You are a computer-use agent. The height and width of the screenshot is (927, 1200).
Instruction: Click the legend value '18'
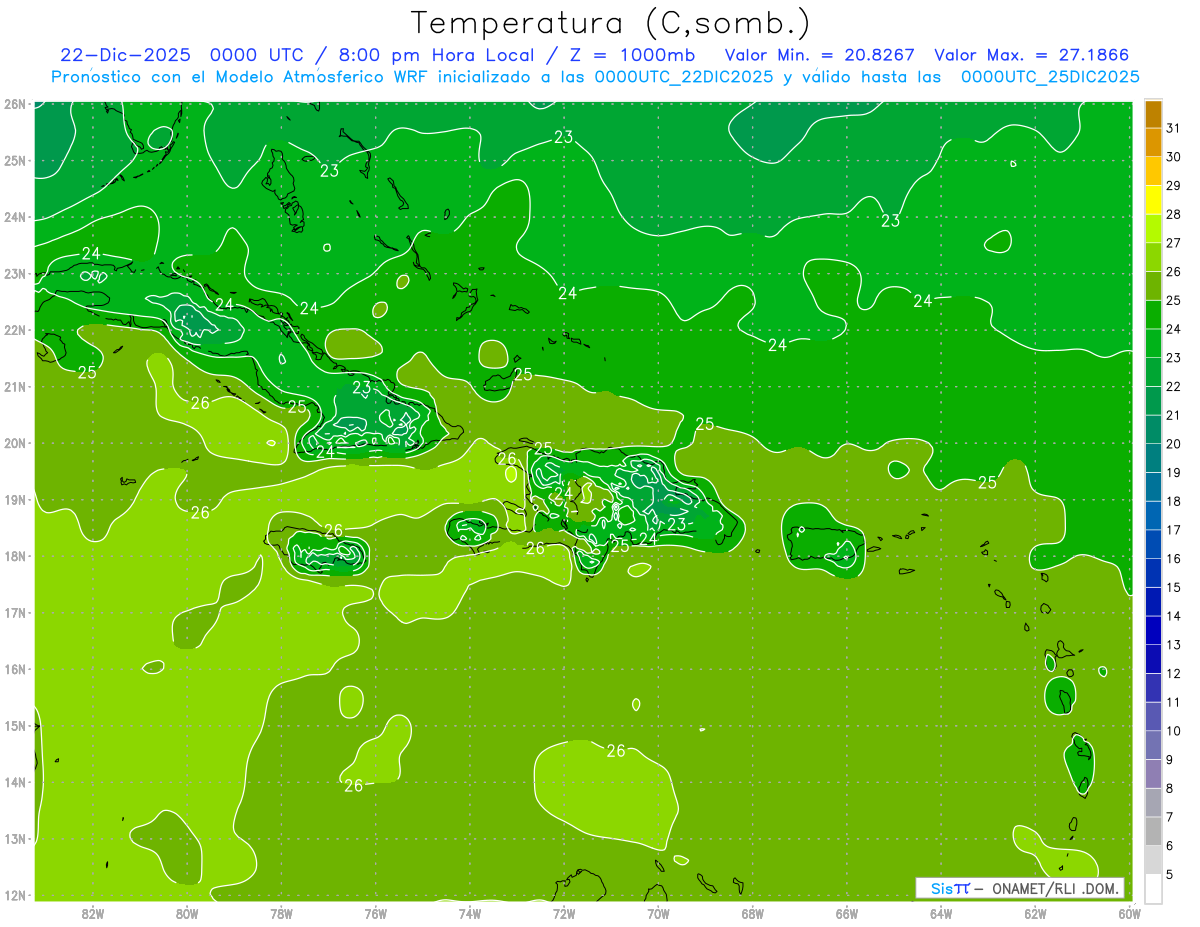(x=1173, y=501)
